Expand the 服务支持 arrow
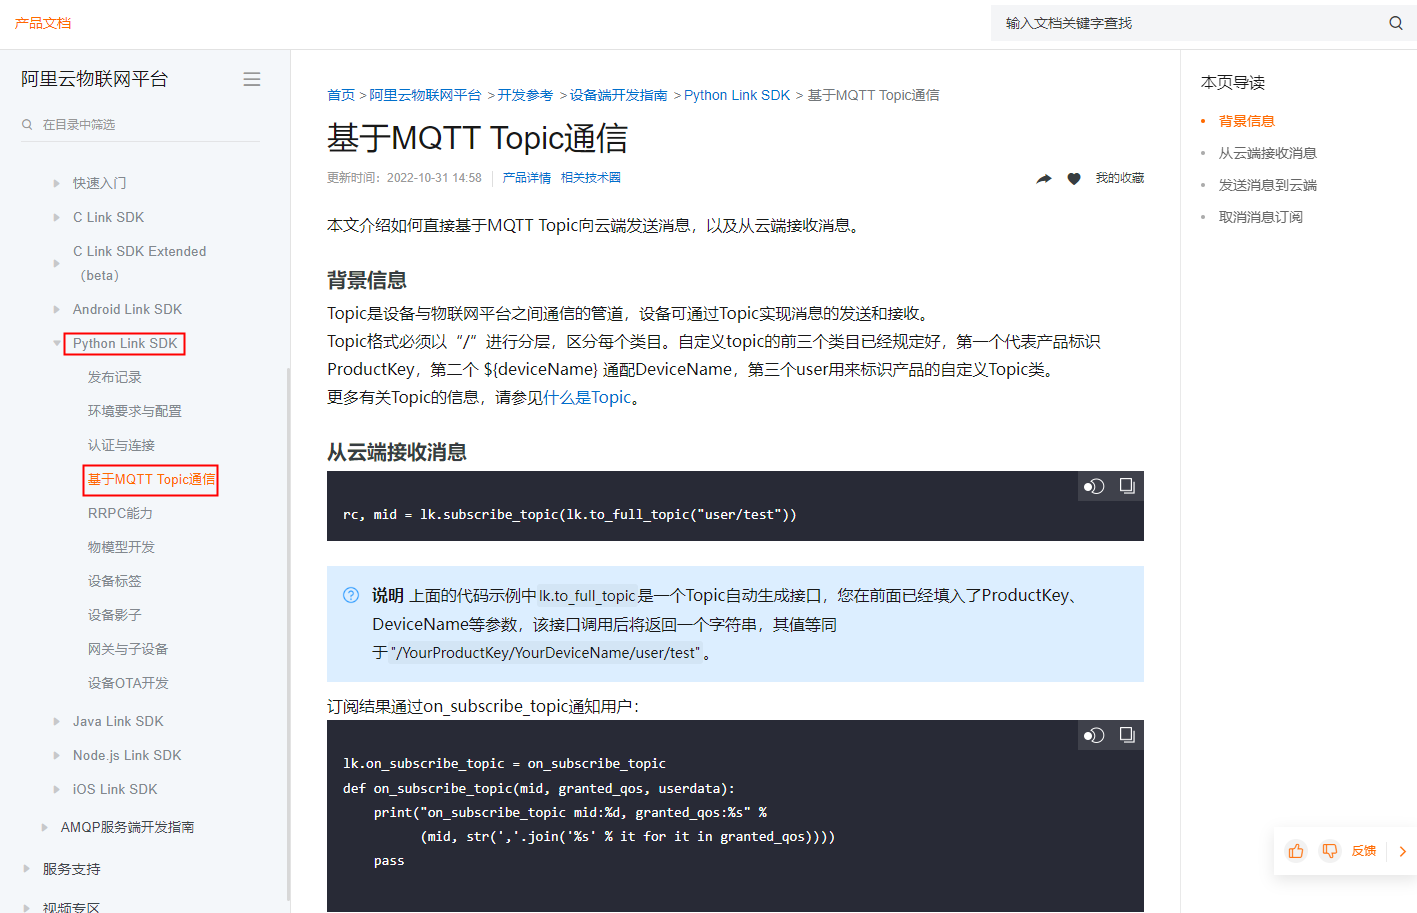Viewport: 1417px width, 913px height. (26, 869)
